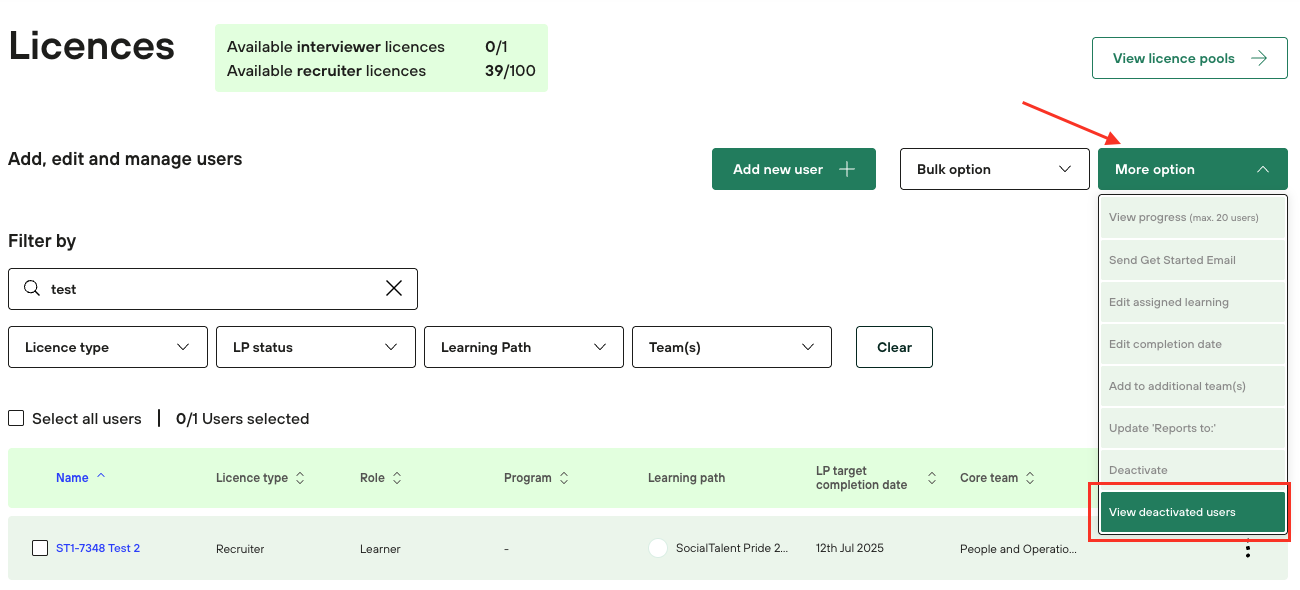Click the magnifying glass search icon
1300x590 pixels.
[x=32, y=289]
